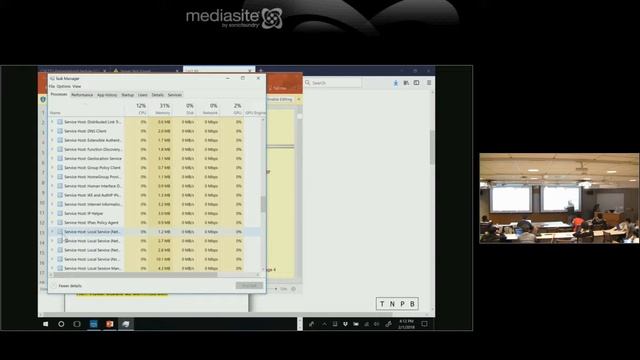Select Service Host: HomeGroup Provider text
Viewport: 640px width, 360px height.
(x=92, y=177)
